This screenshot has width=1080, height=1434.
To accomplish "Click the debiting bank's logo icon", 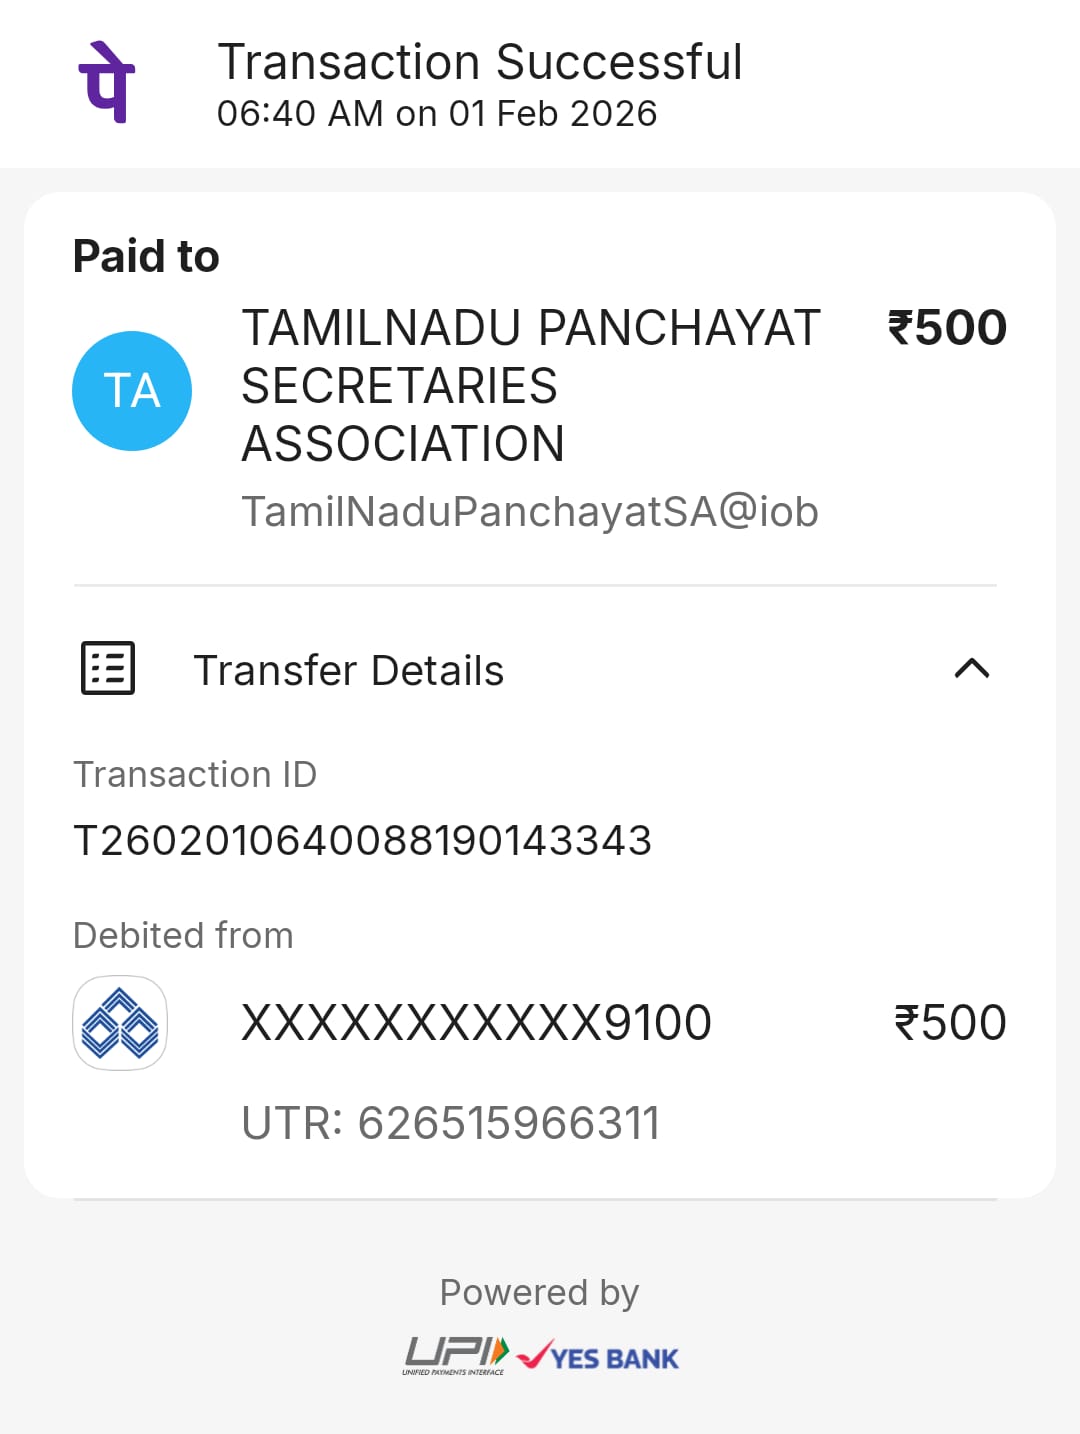I will (x=120, y=1022).
